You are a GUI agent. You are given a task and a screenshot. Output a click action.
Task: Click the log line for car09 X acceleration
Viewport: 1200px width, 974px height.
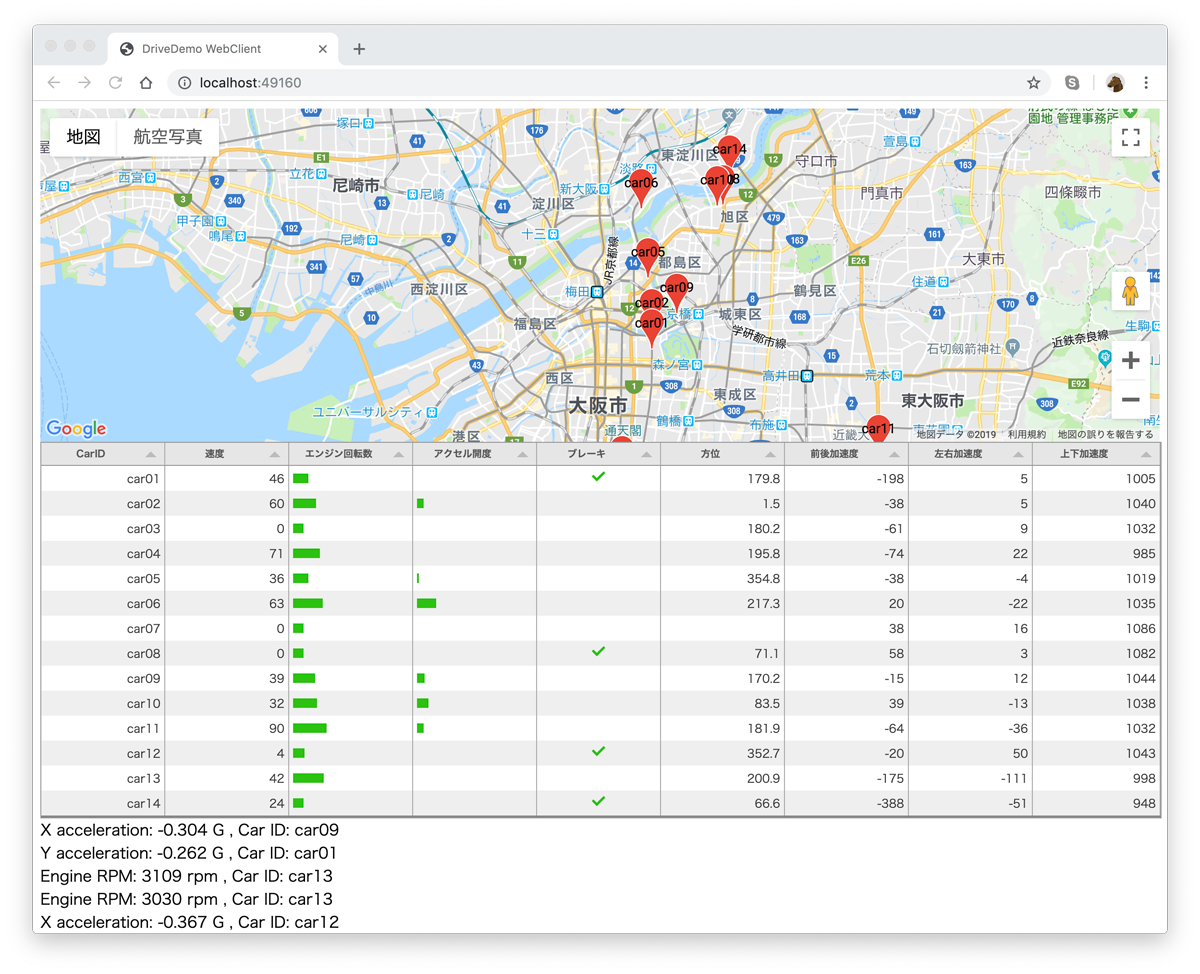click(190, 829)
